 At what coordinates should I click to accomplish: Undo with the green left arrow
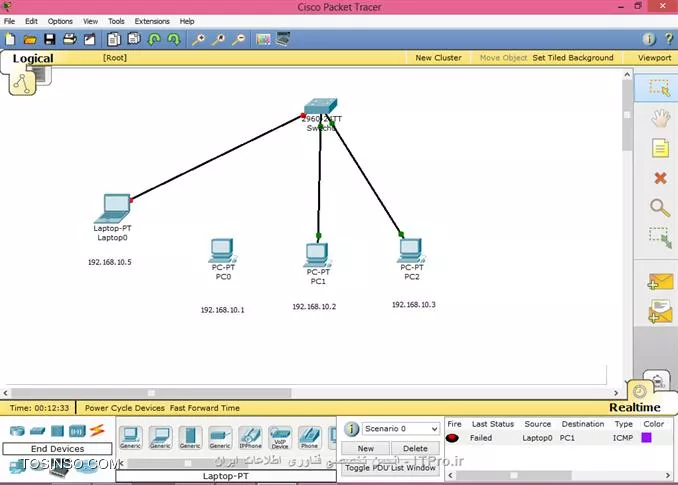(x=154, y=40)
